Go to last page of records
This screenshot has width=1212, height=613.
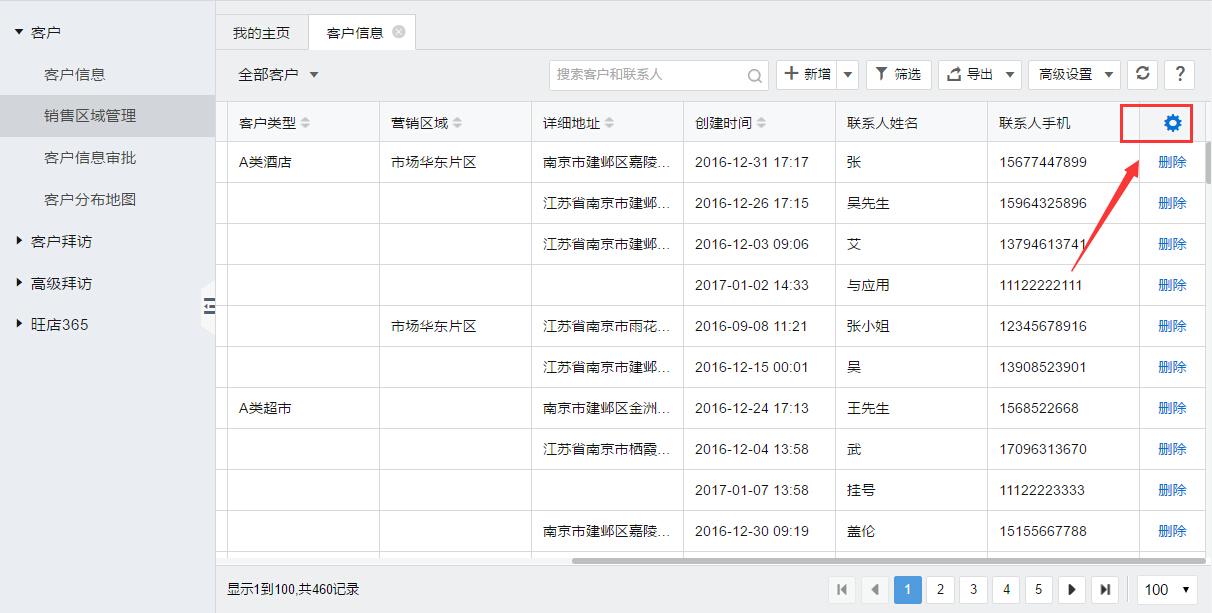pos(1104,590)
